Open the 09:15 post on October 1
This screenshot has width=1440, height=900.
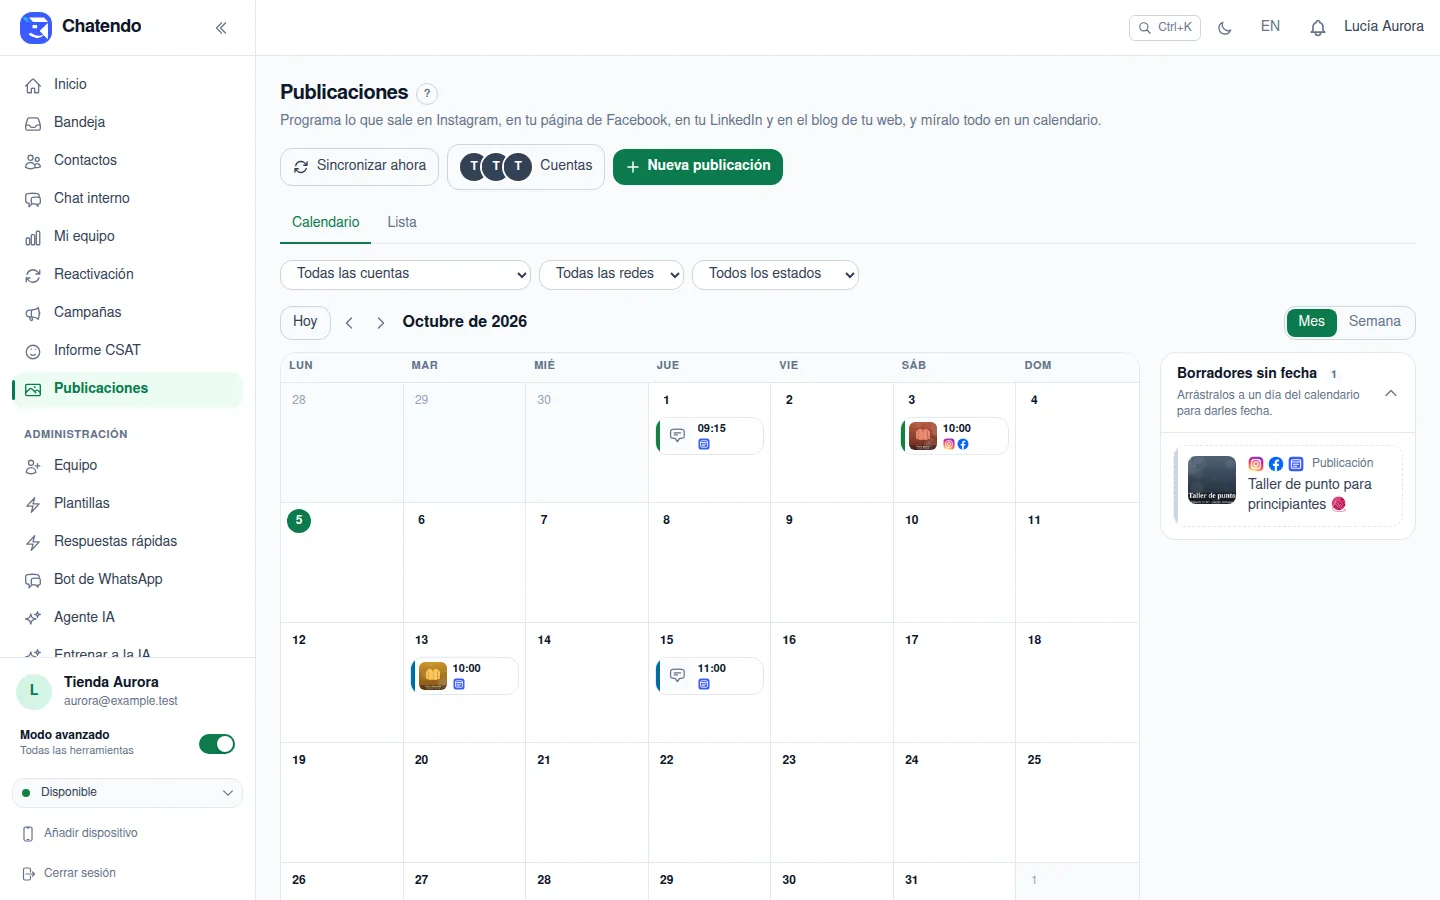coord(710,436)
